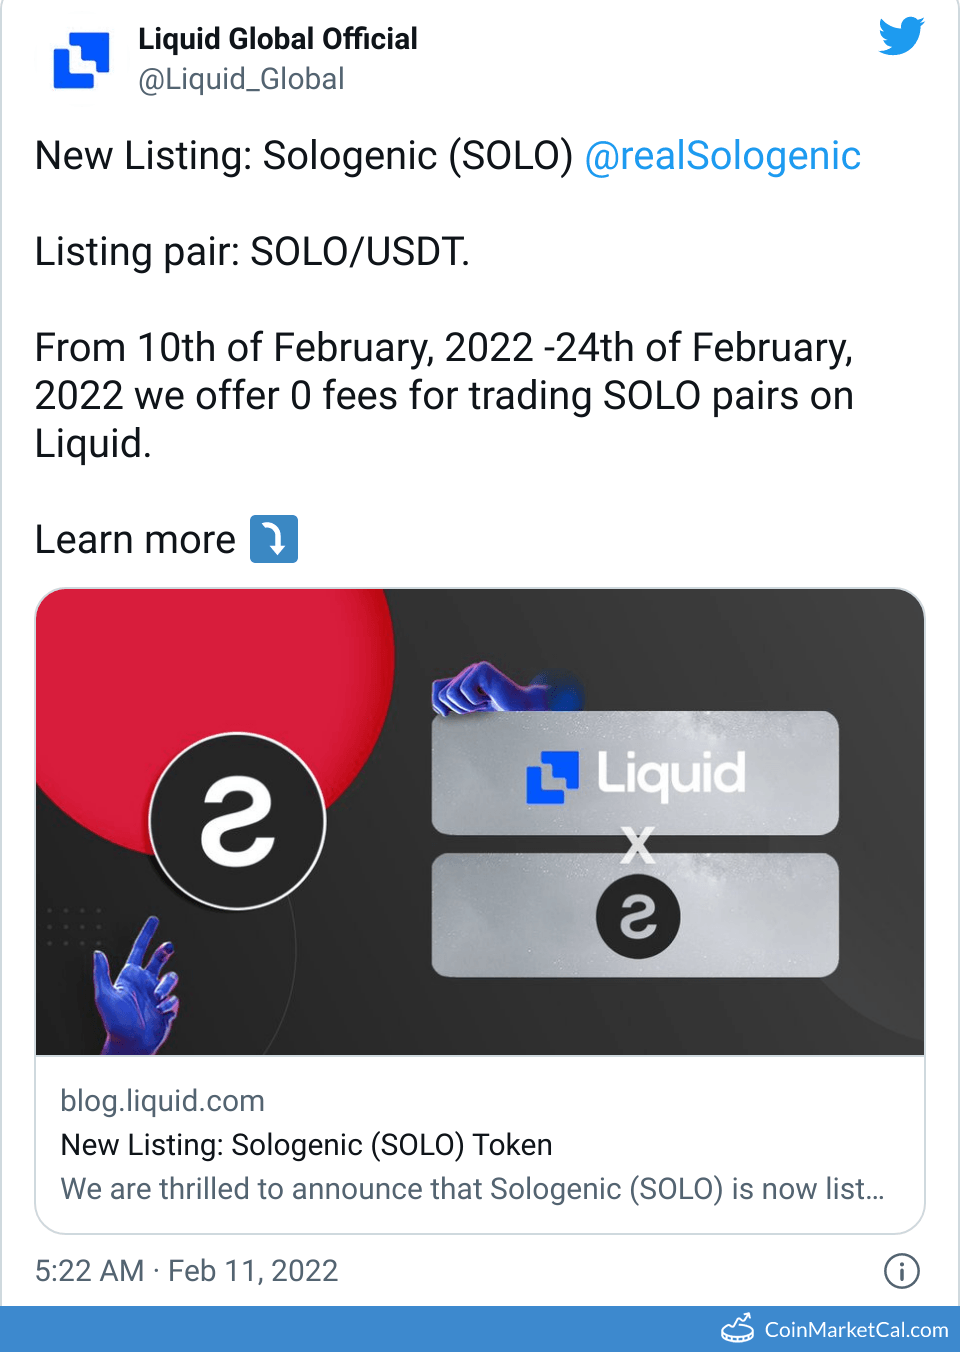Click the blue arrow emoji after Learn more

(273, 539)
